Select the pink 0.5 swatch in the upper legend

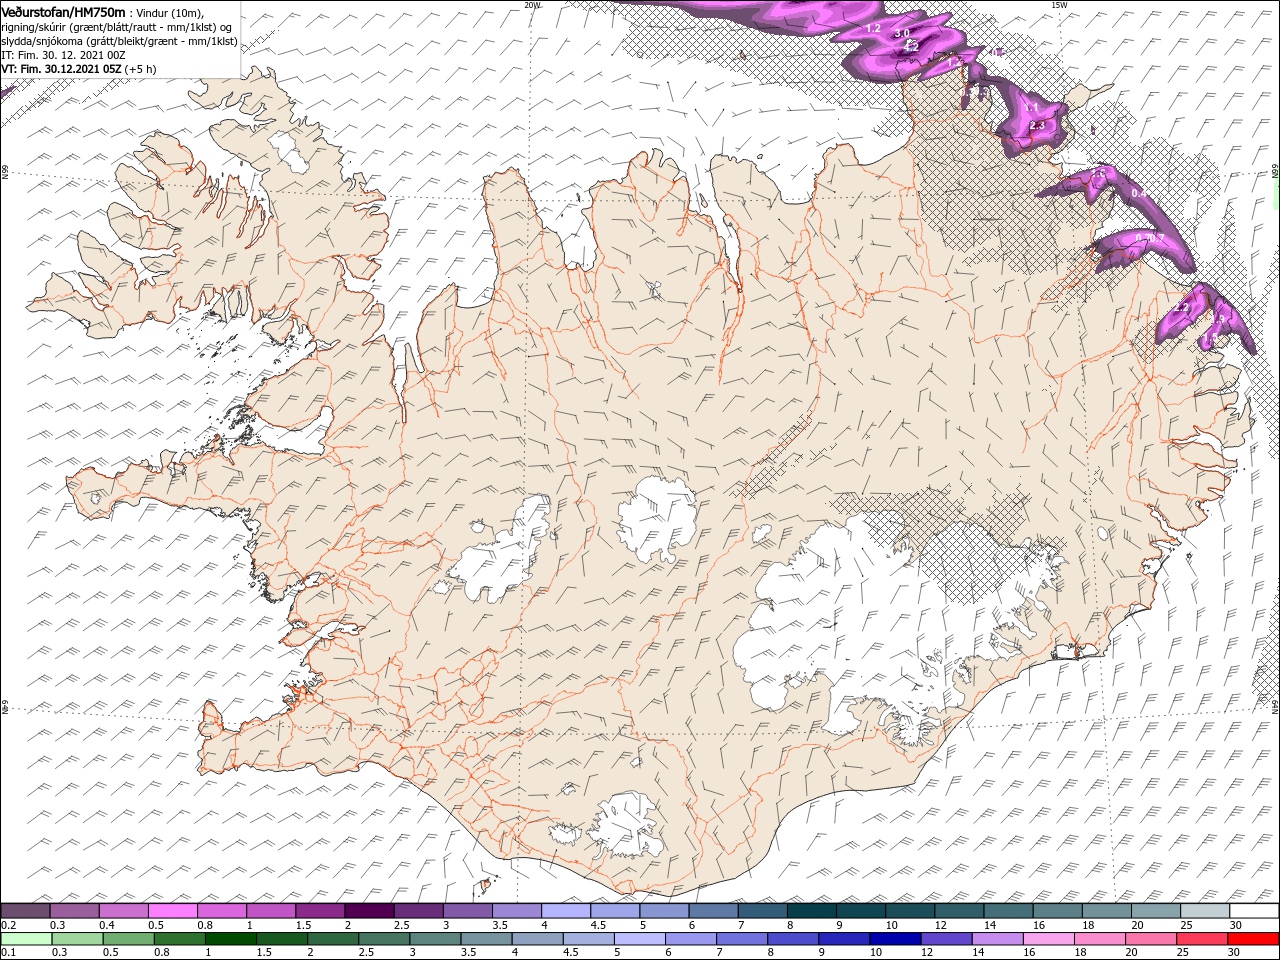(172, 910)
